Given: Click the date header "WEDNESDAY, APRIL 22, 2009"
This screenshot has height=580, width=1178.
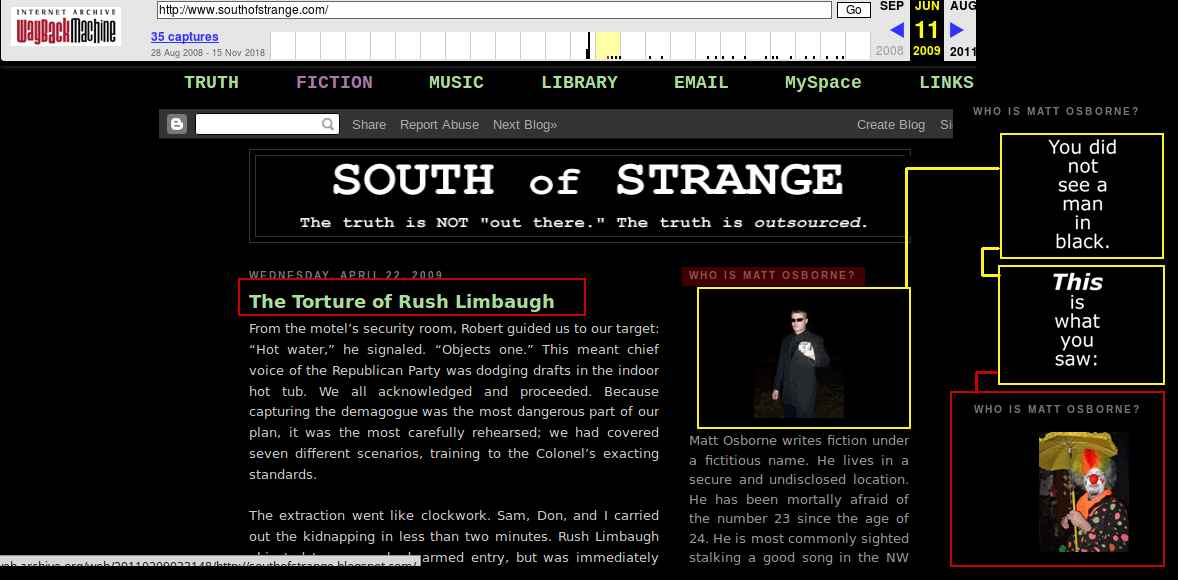Looking at the screenshot, I should click(x=346, y=274).
